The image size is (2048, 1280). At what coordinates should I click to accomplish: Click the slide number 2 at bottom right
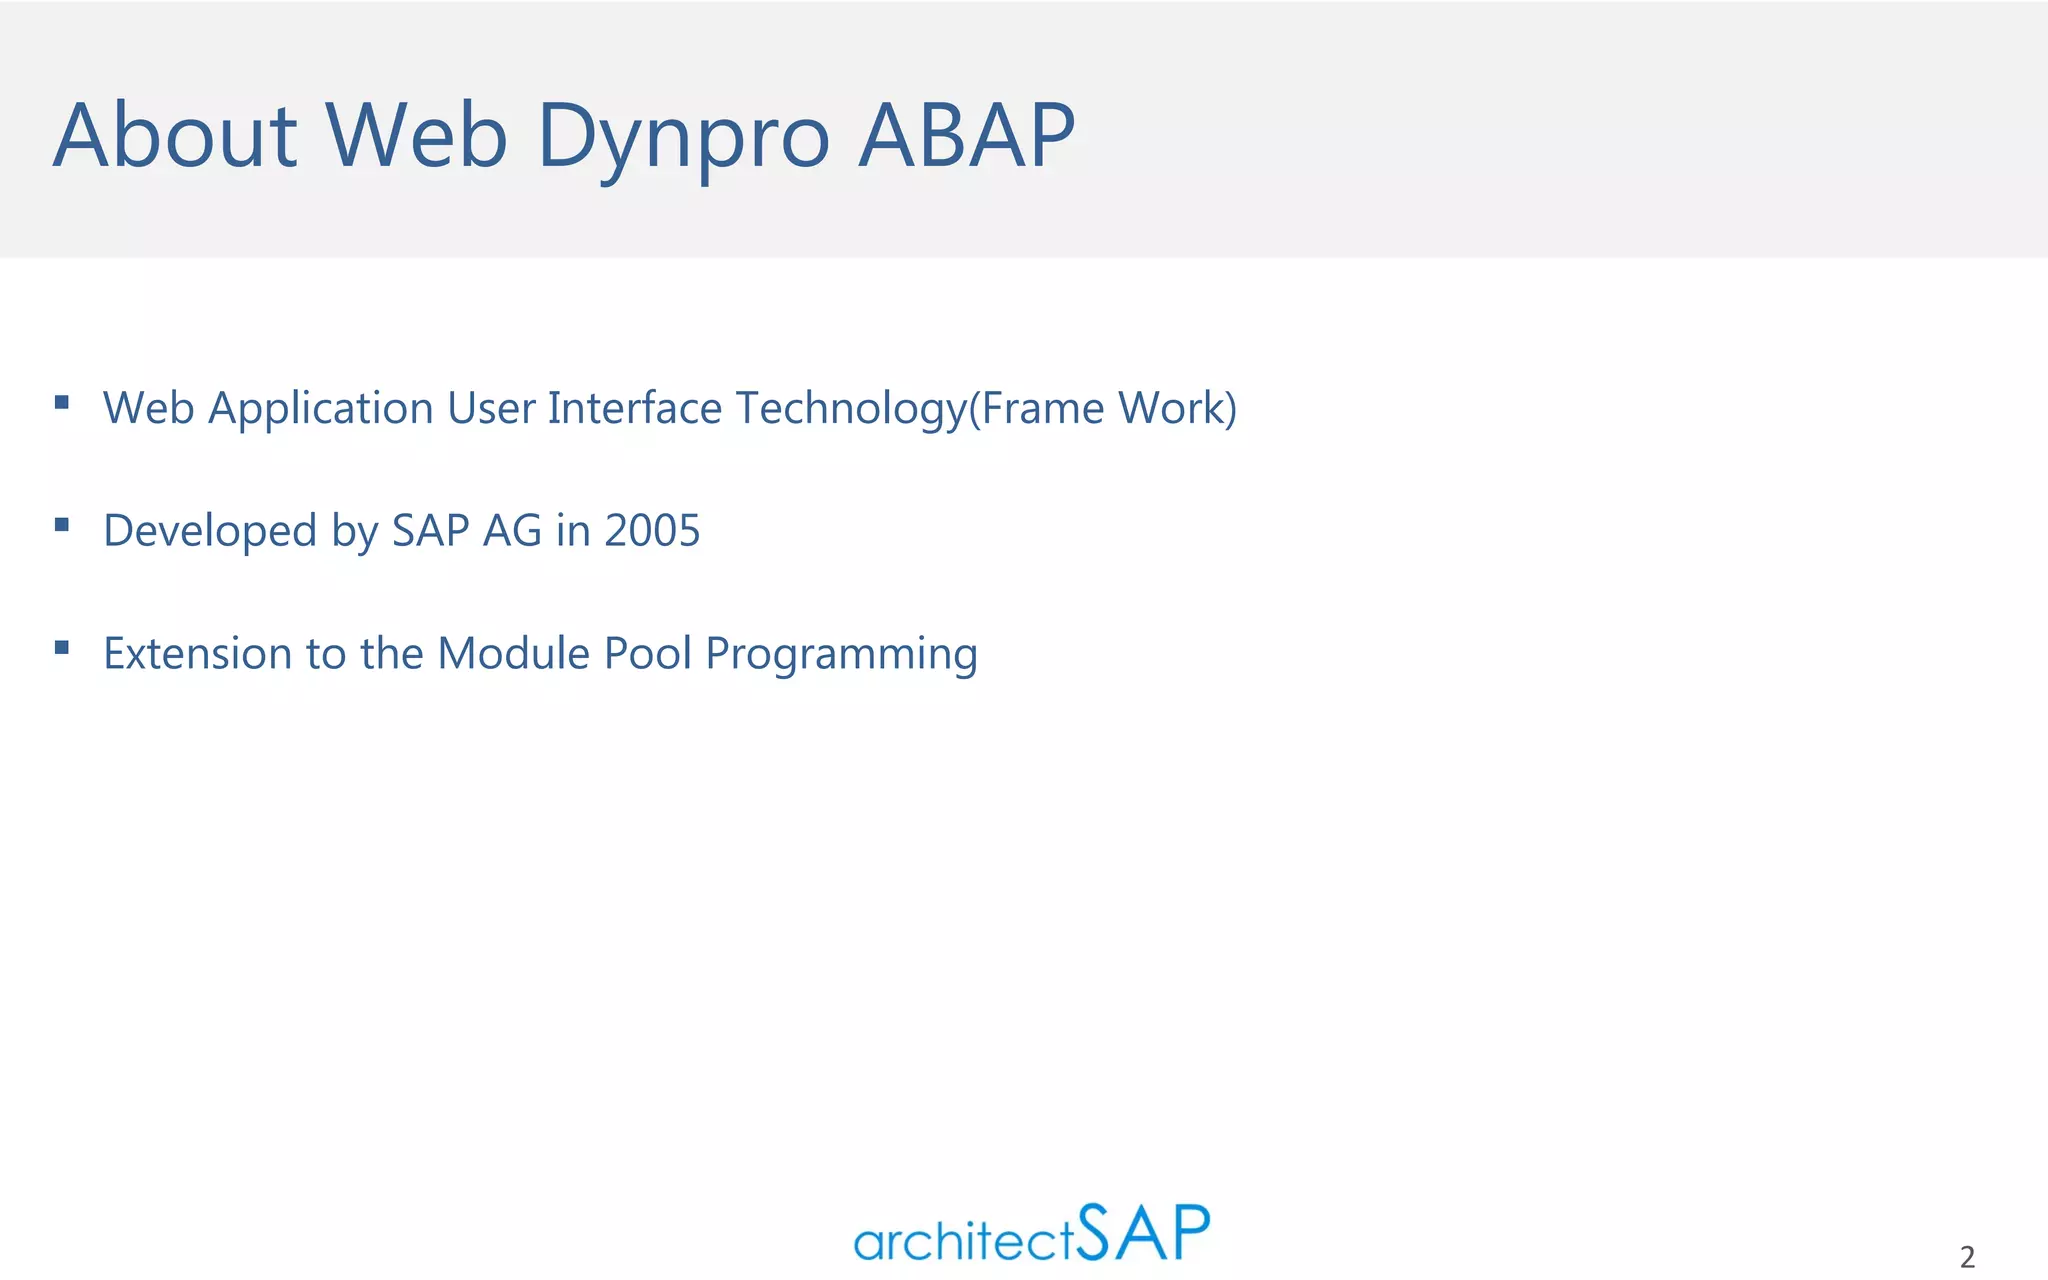coord(1967,1256)
